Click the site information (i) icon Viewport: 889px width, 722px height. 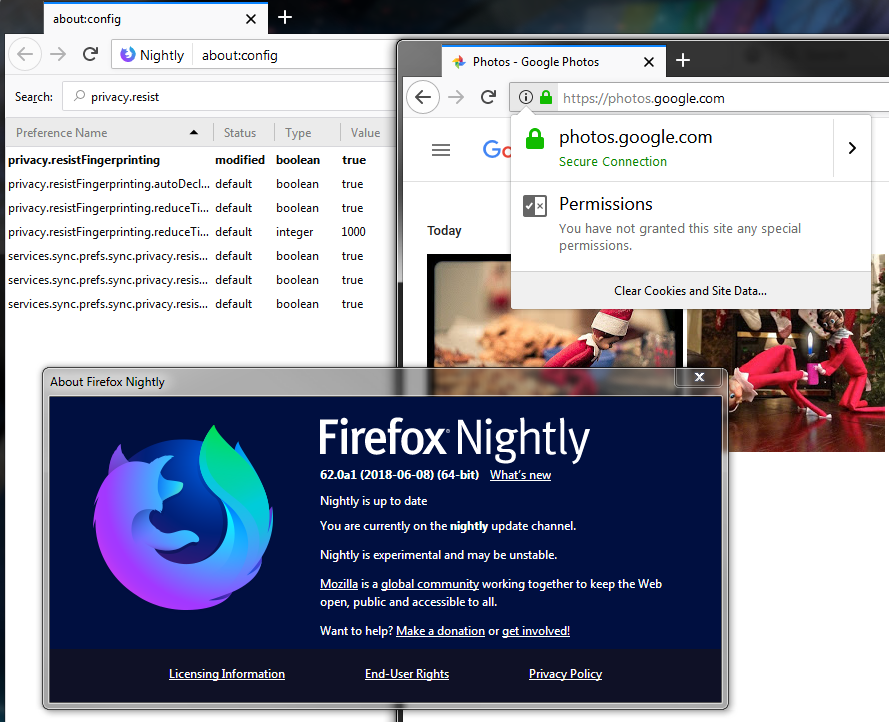click(x=526, y=98)
